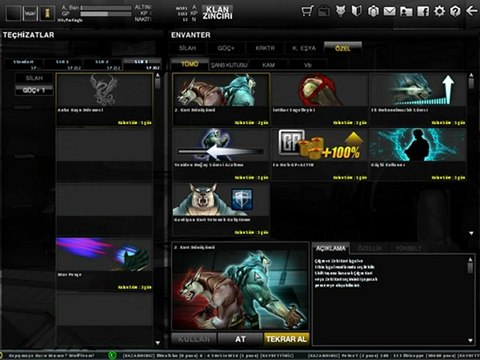Open the Vb sub-tab
The width and height of the screenshot is (480, 360).
click(307, 65)
